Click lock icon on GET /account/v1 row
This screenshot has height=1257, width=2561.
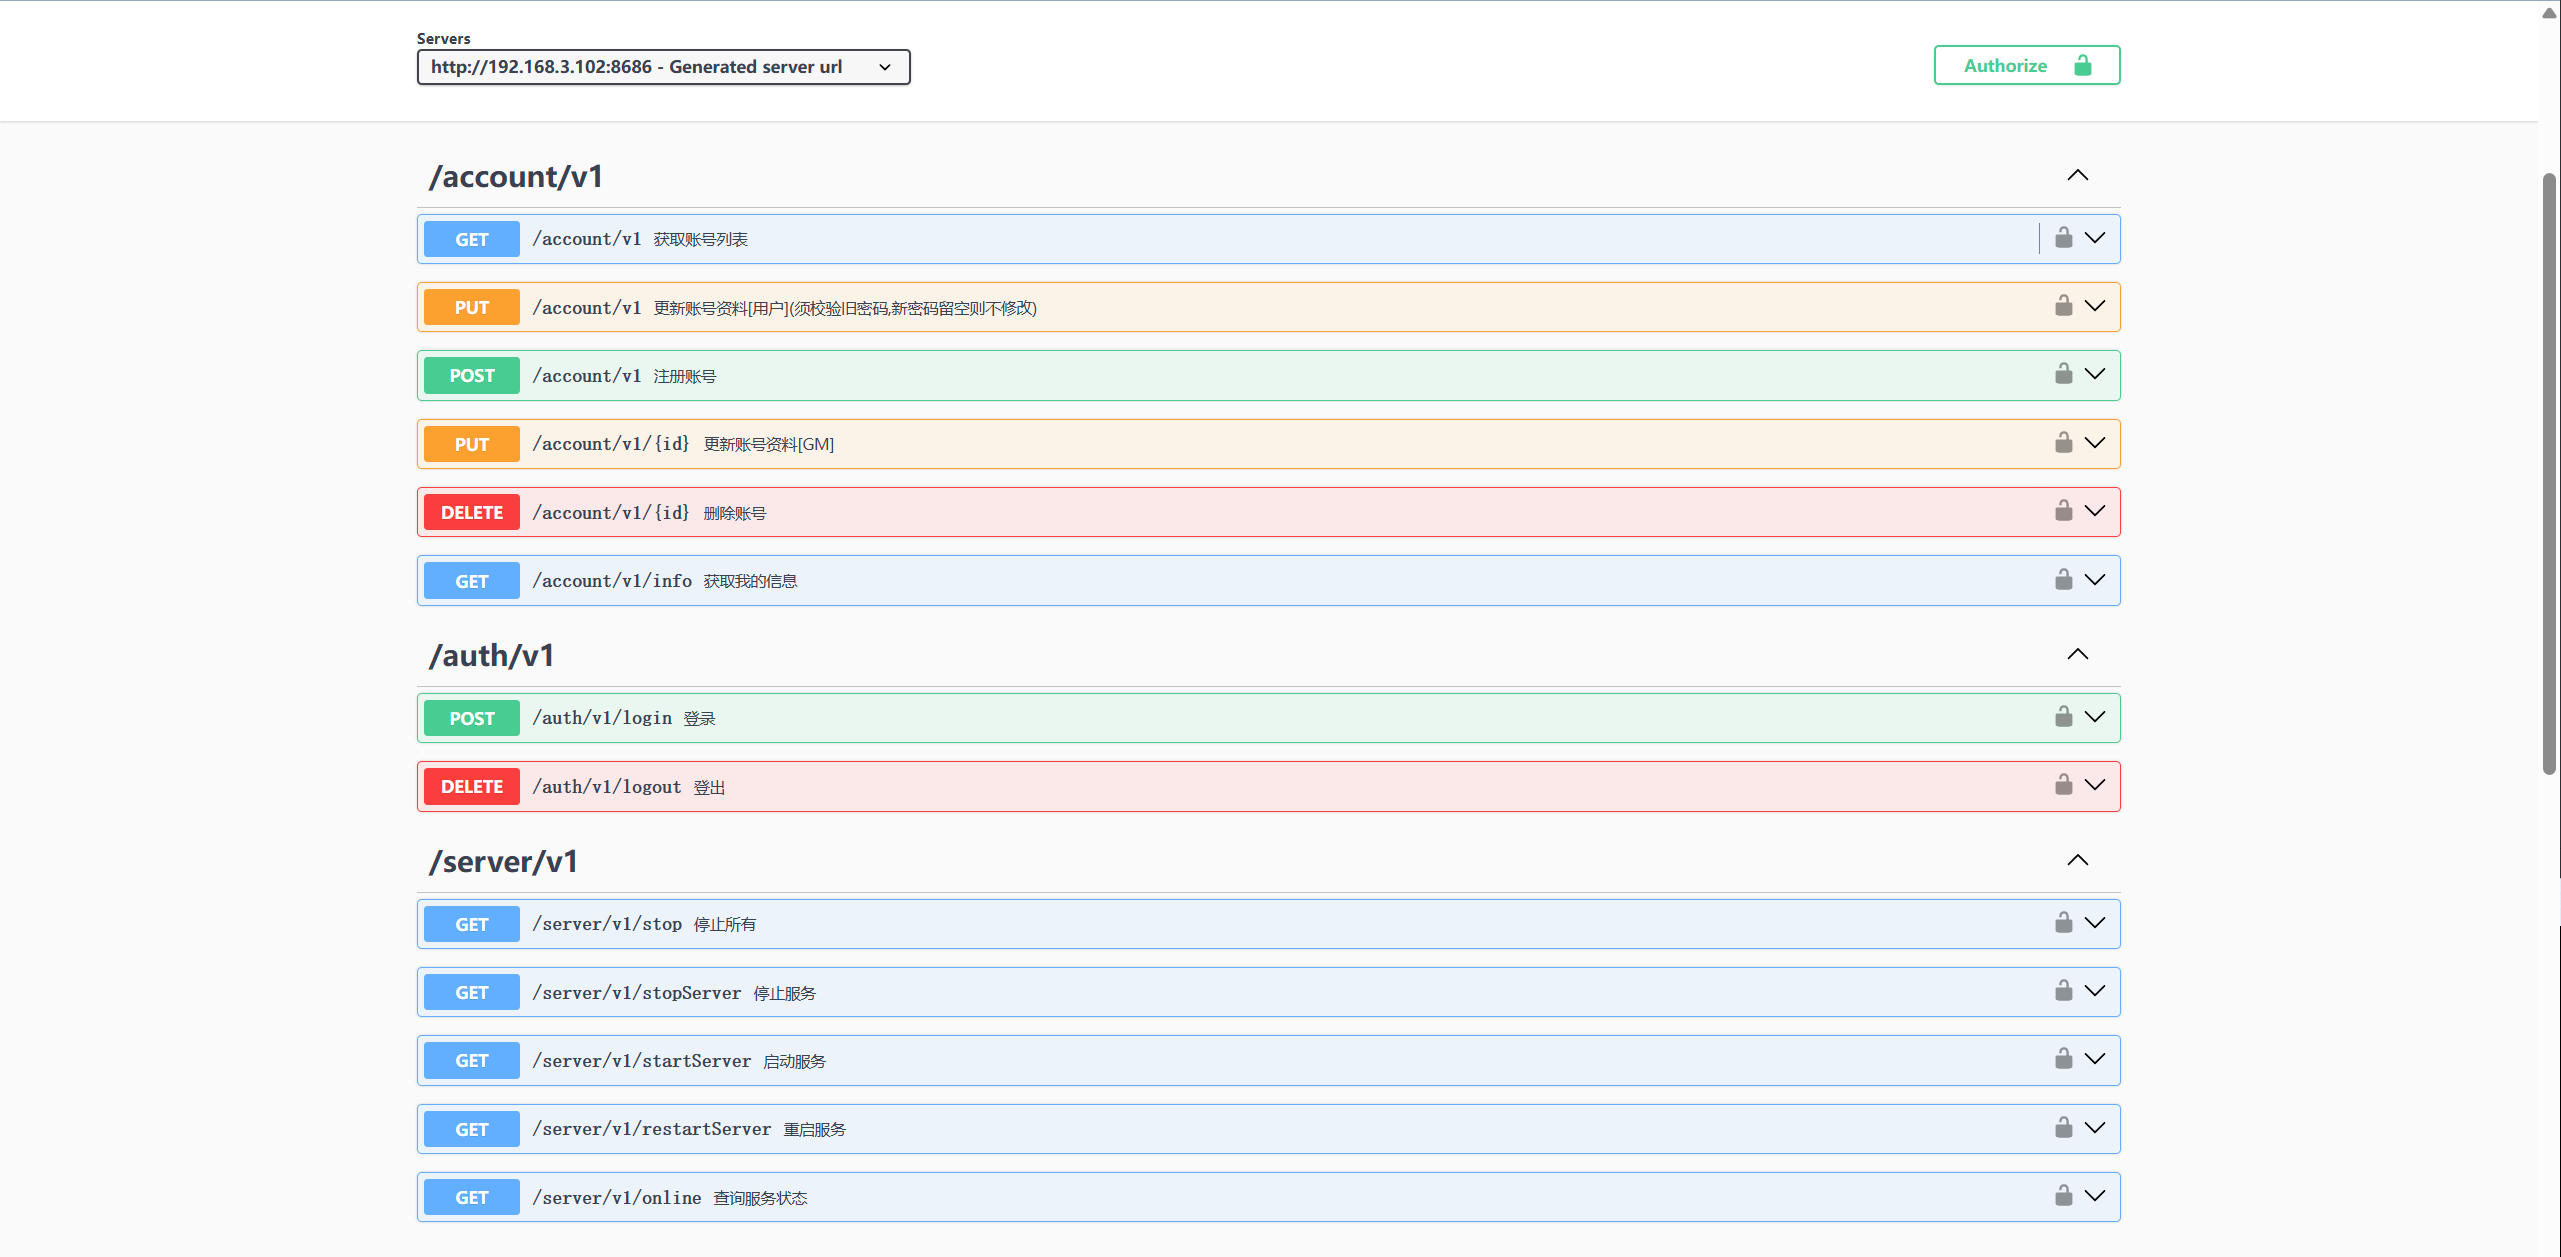coord(2063,238)
